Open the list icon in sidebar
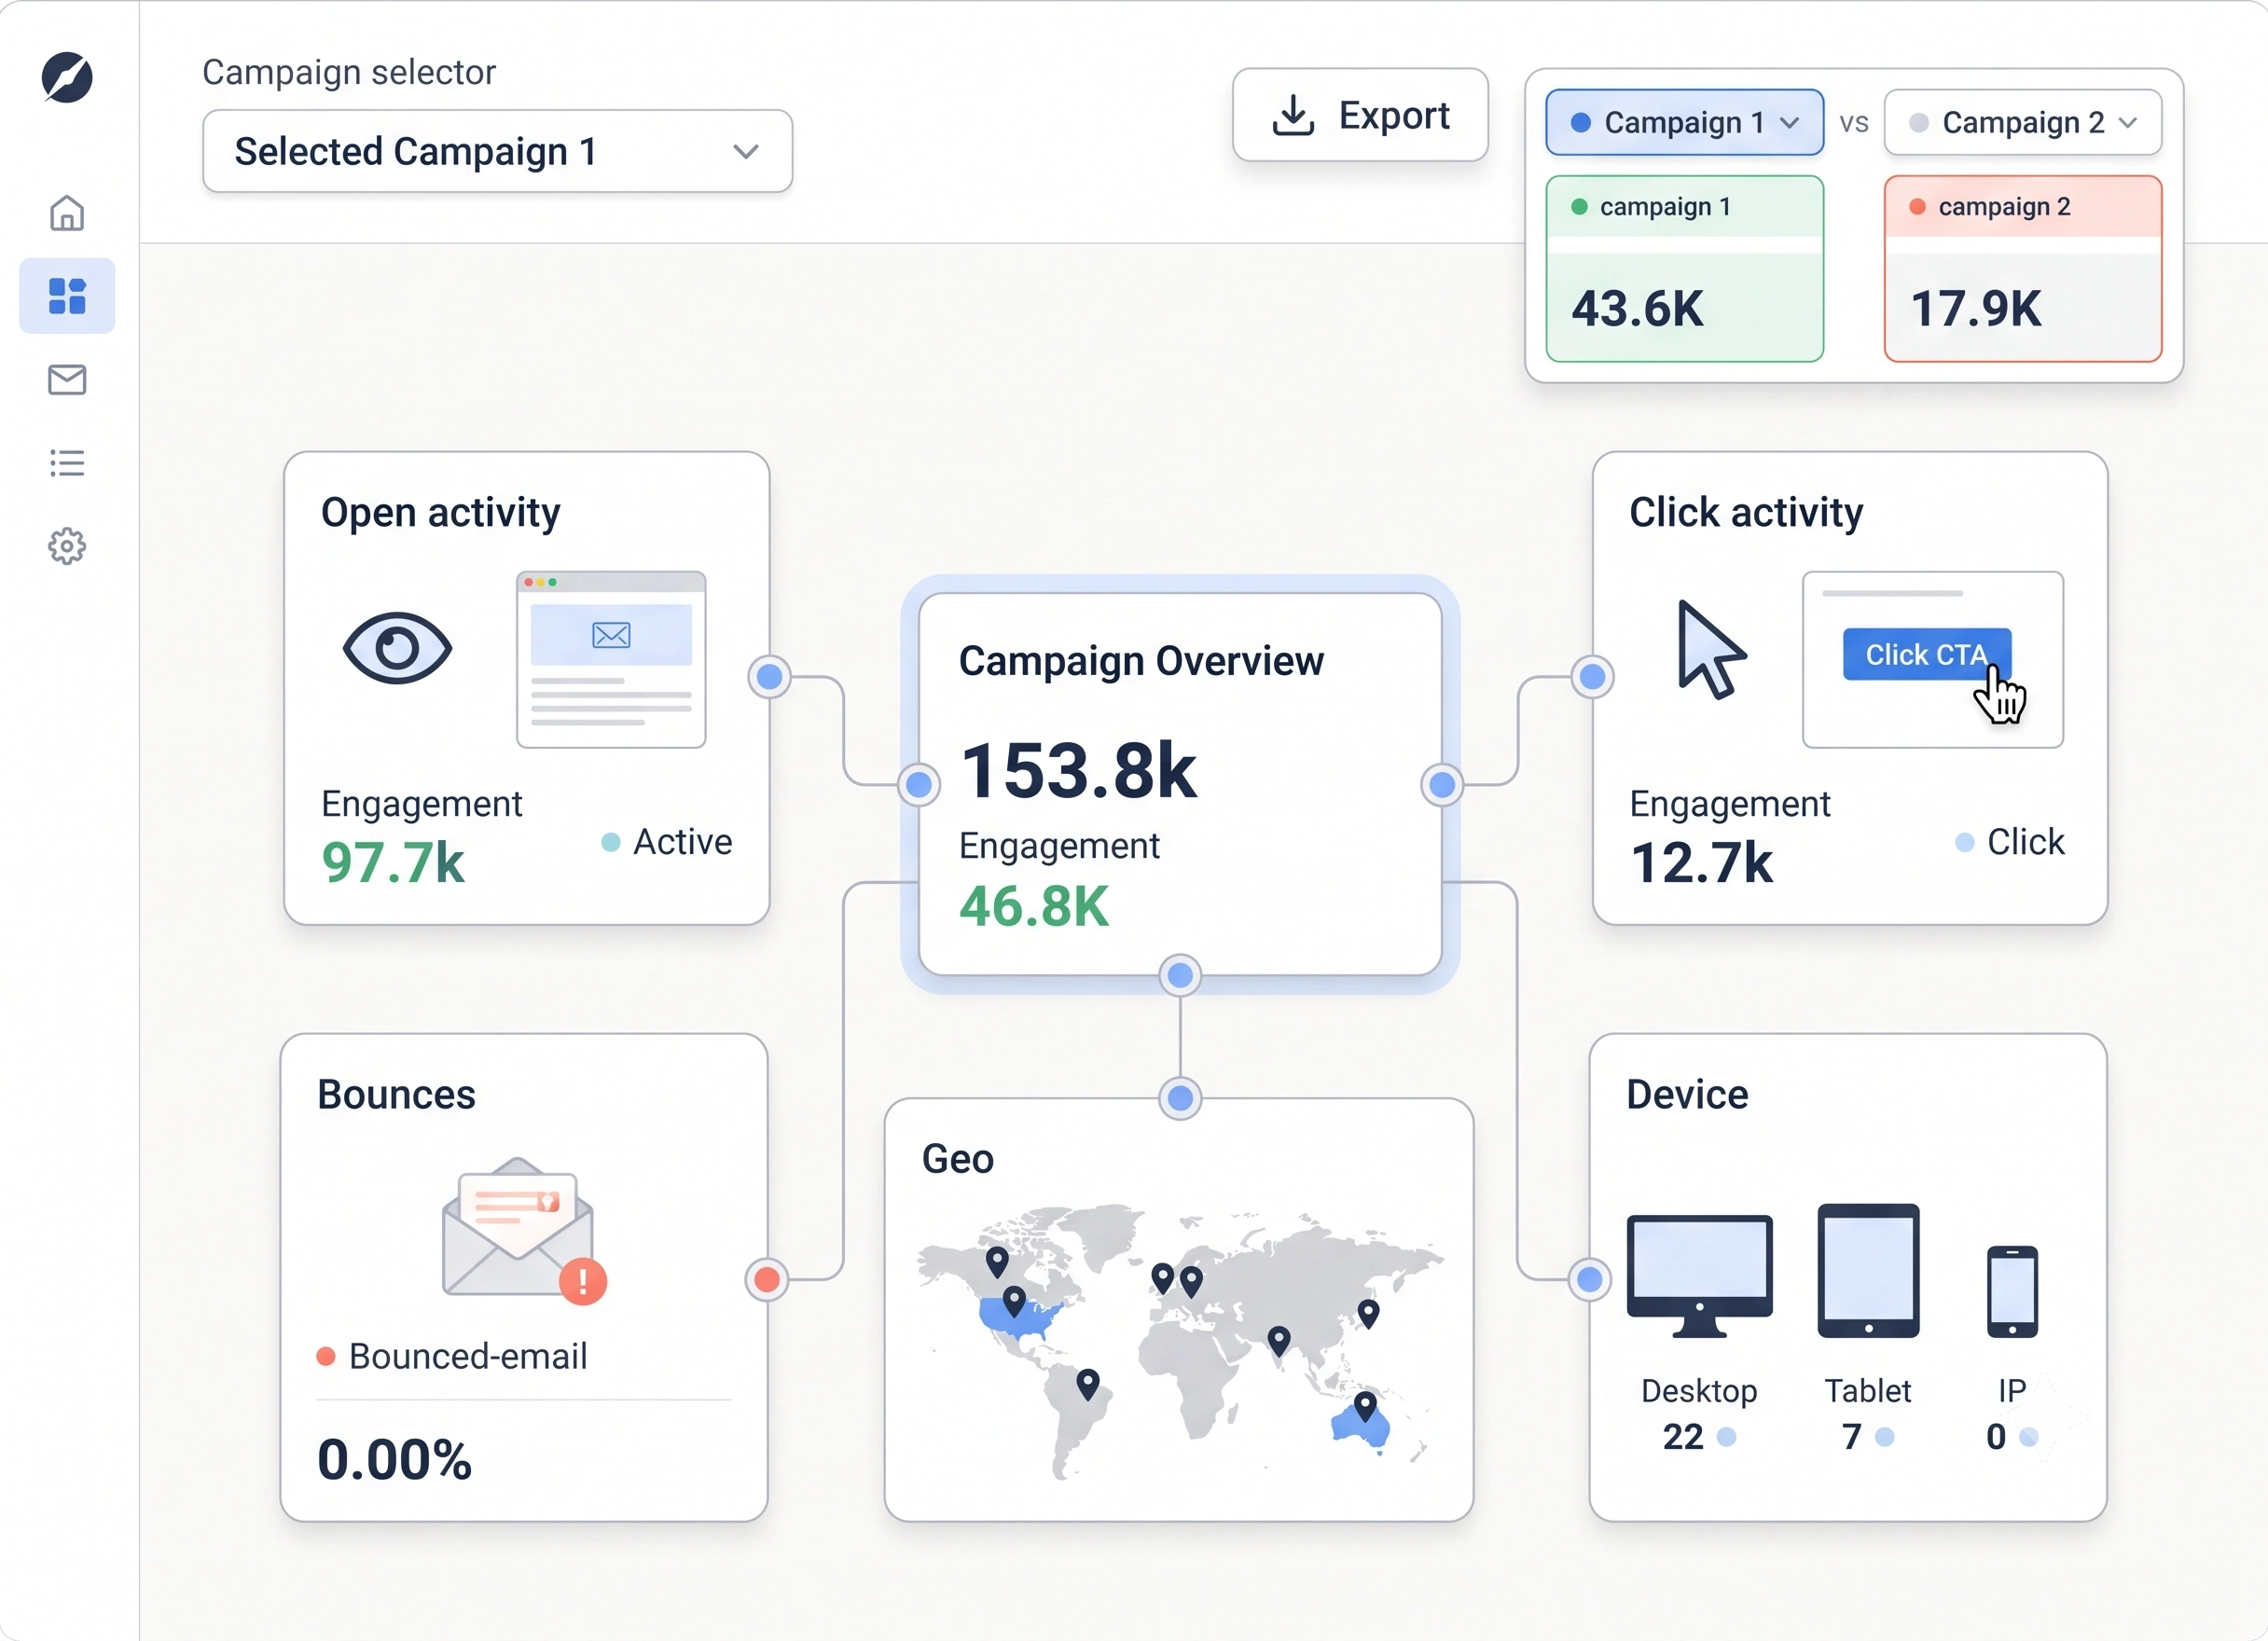 (x=67, y=463)
